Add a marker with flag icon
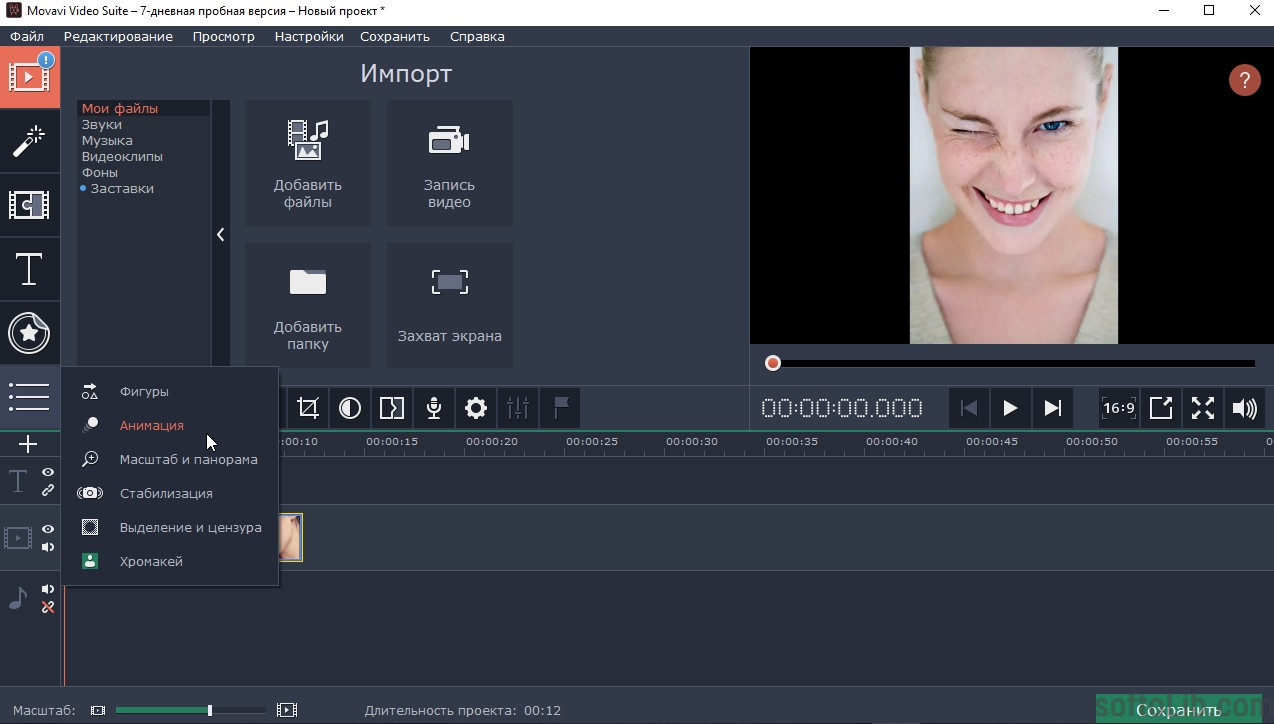 point(560,408)
